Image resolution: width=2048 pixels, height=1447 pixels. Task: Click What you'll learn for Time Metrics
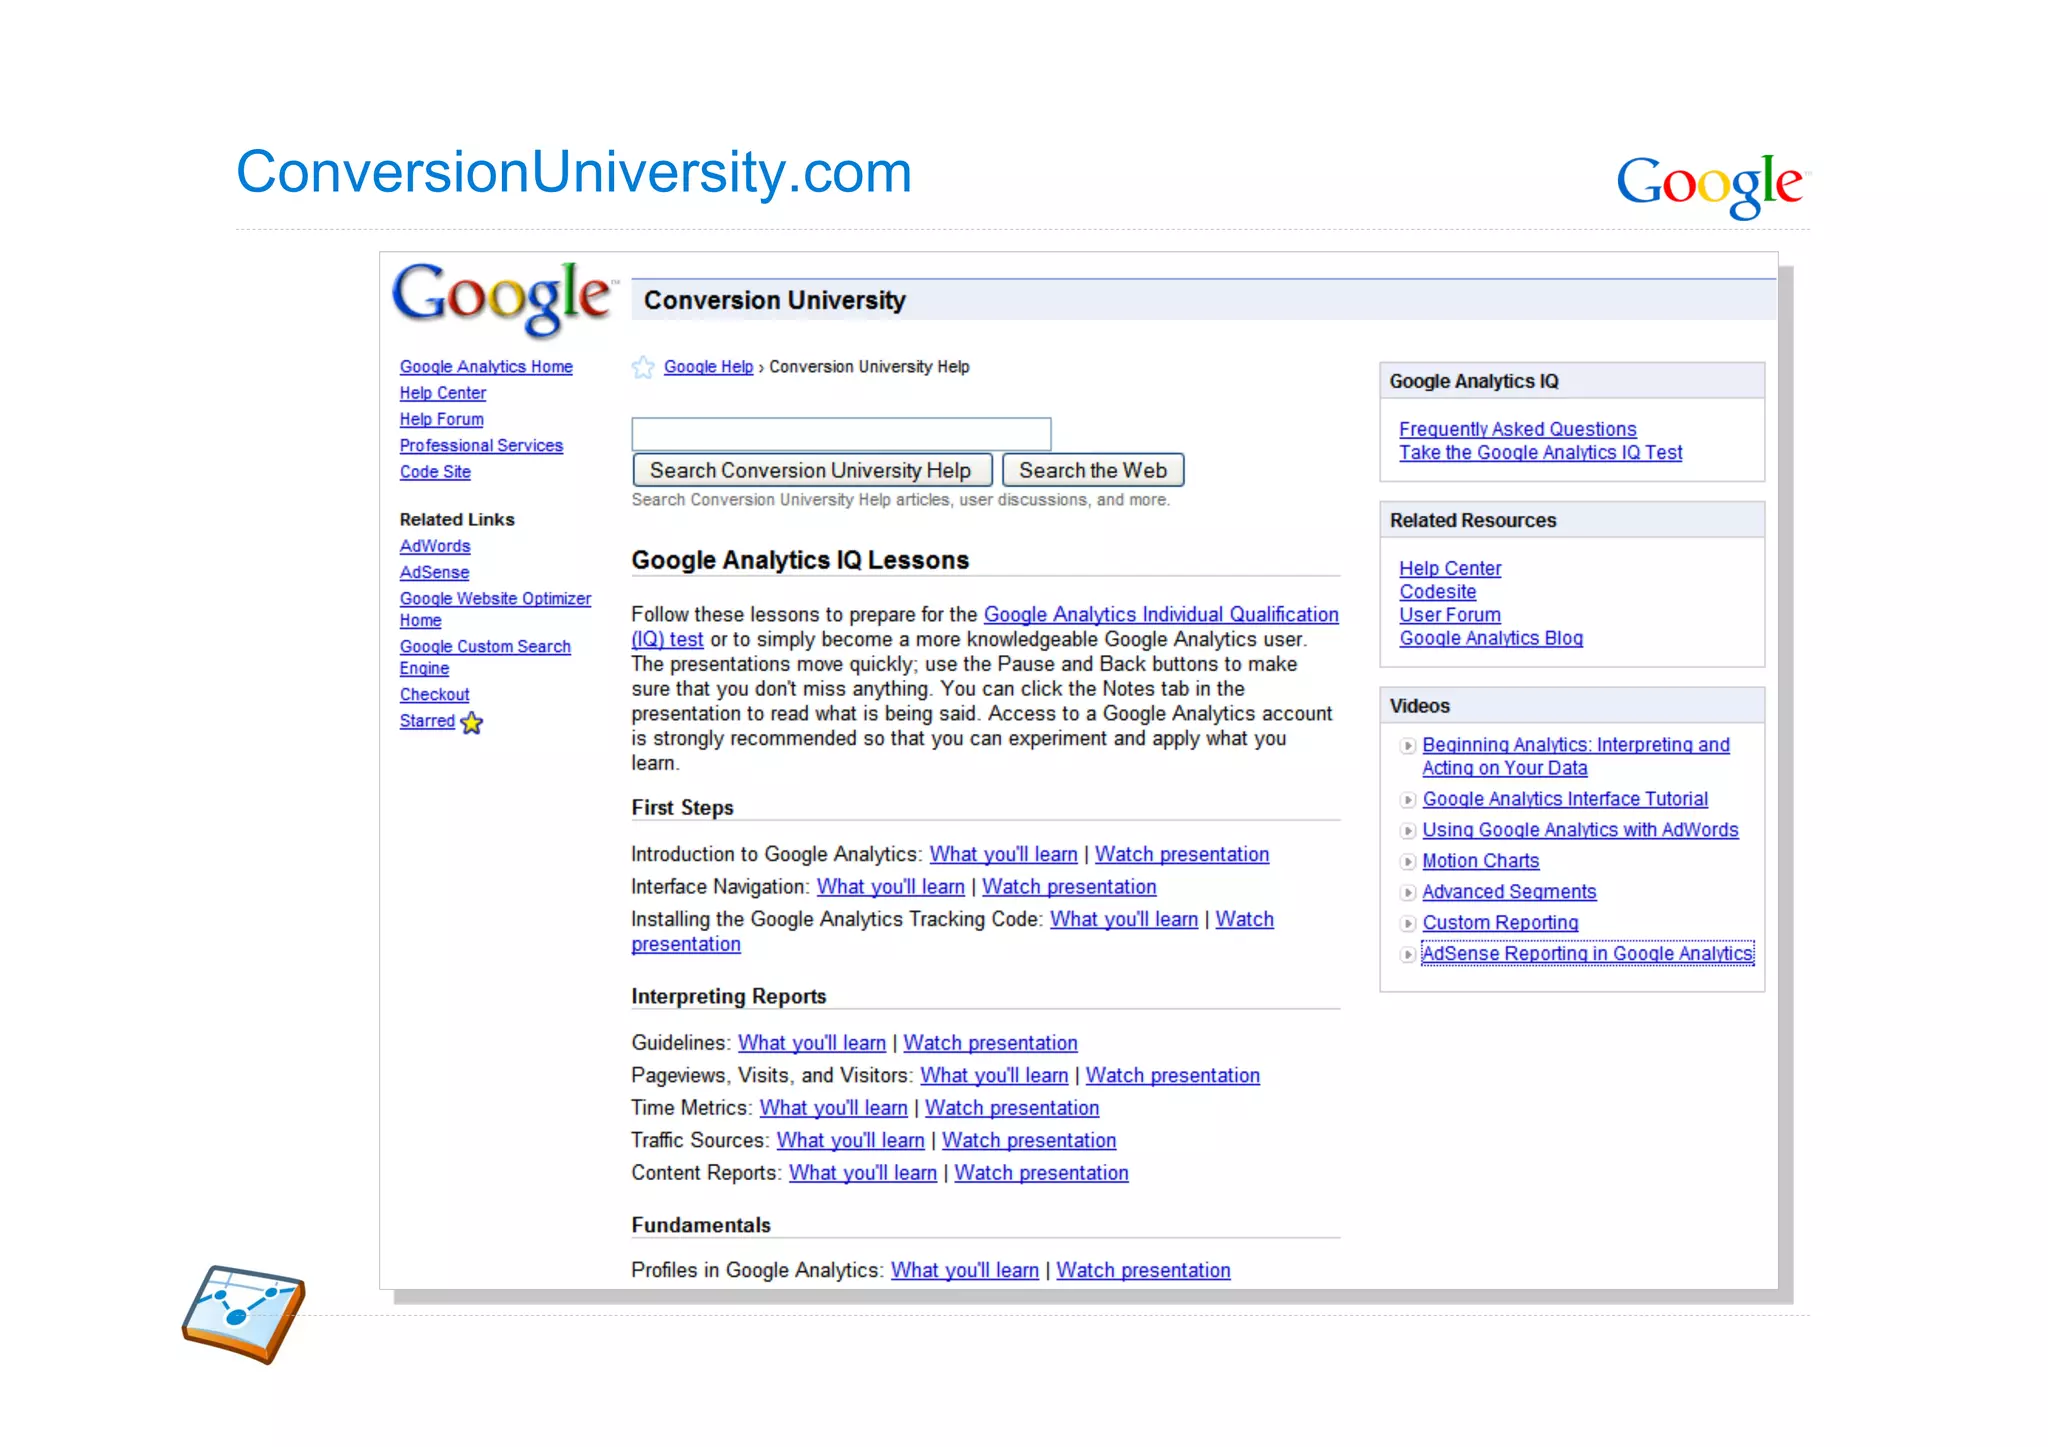(834, 1108)
